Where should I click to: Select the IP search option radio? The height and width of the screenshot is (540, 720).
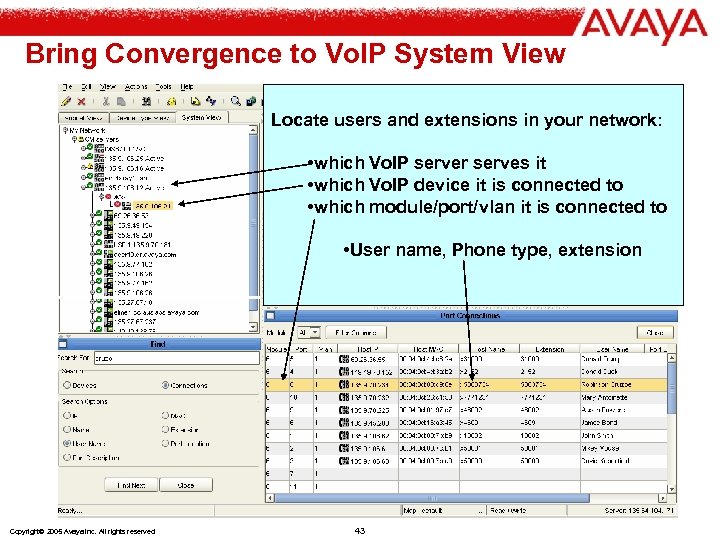click(x=67, y=416)
